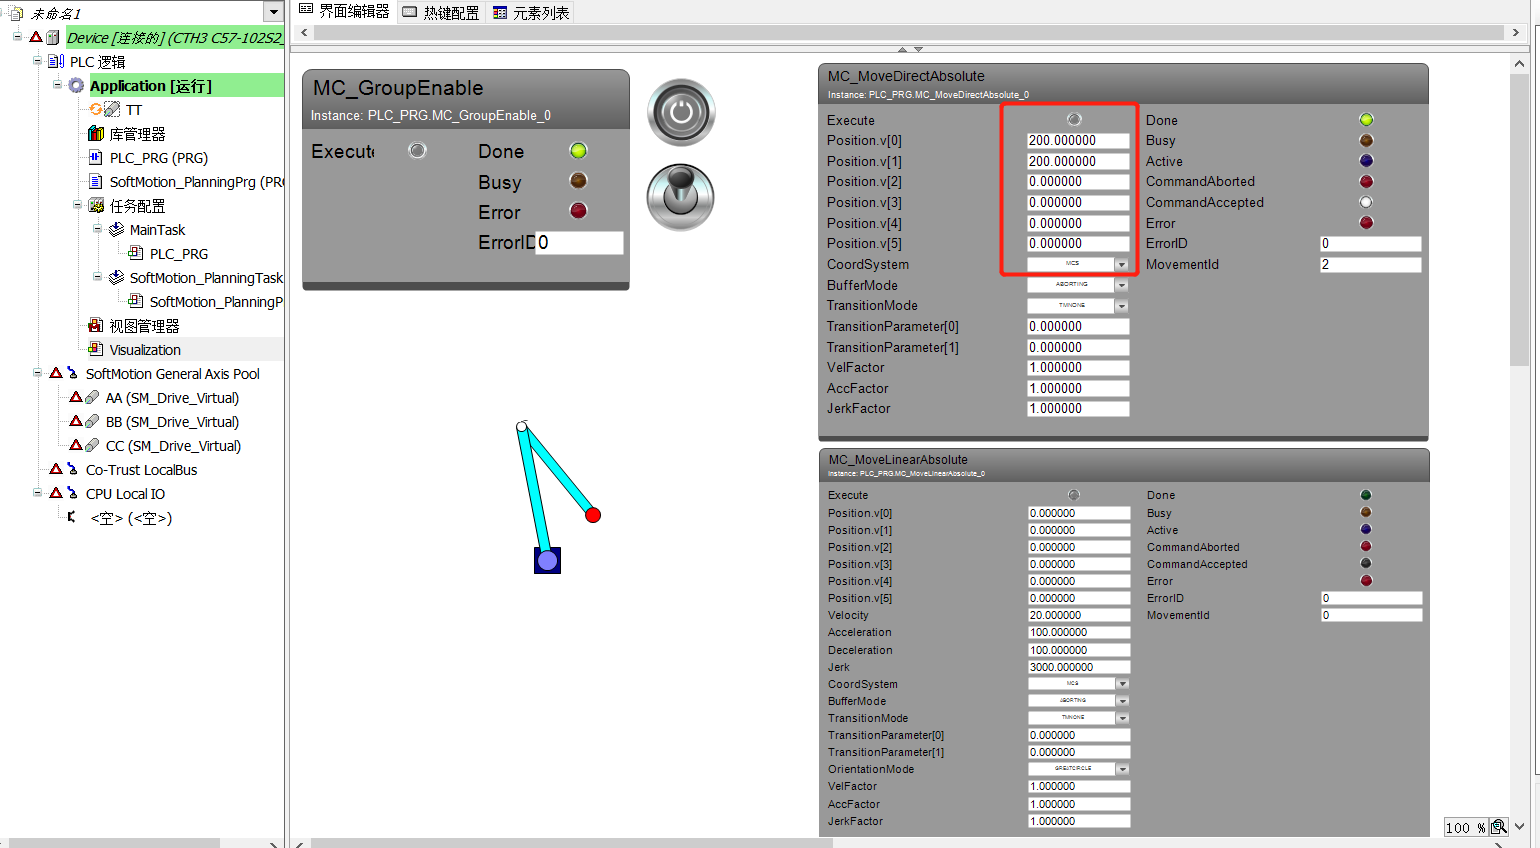Click the Visualization object icon
This screenshot has width=1540, height=848.
coord(96,350)
